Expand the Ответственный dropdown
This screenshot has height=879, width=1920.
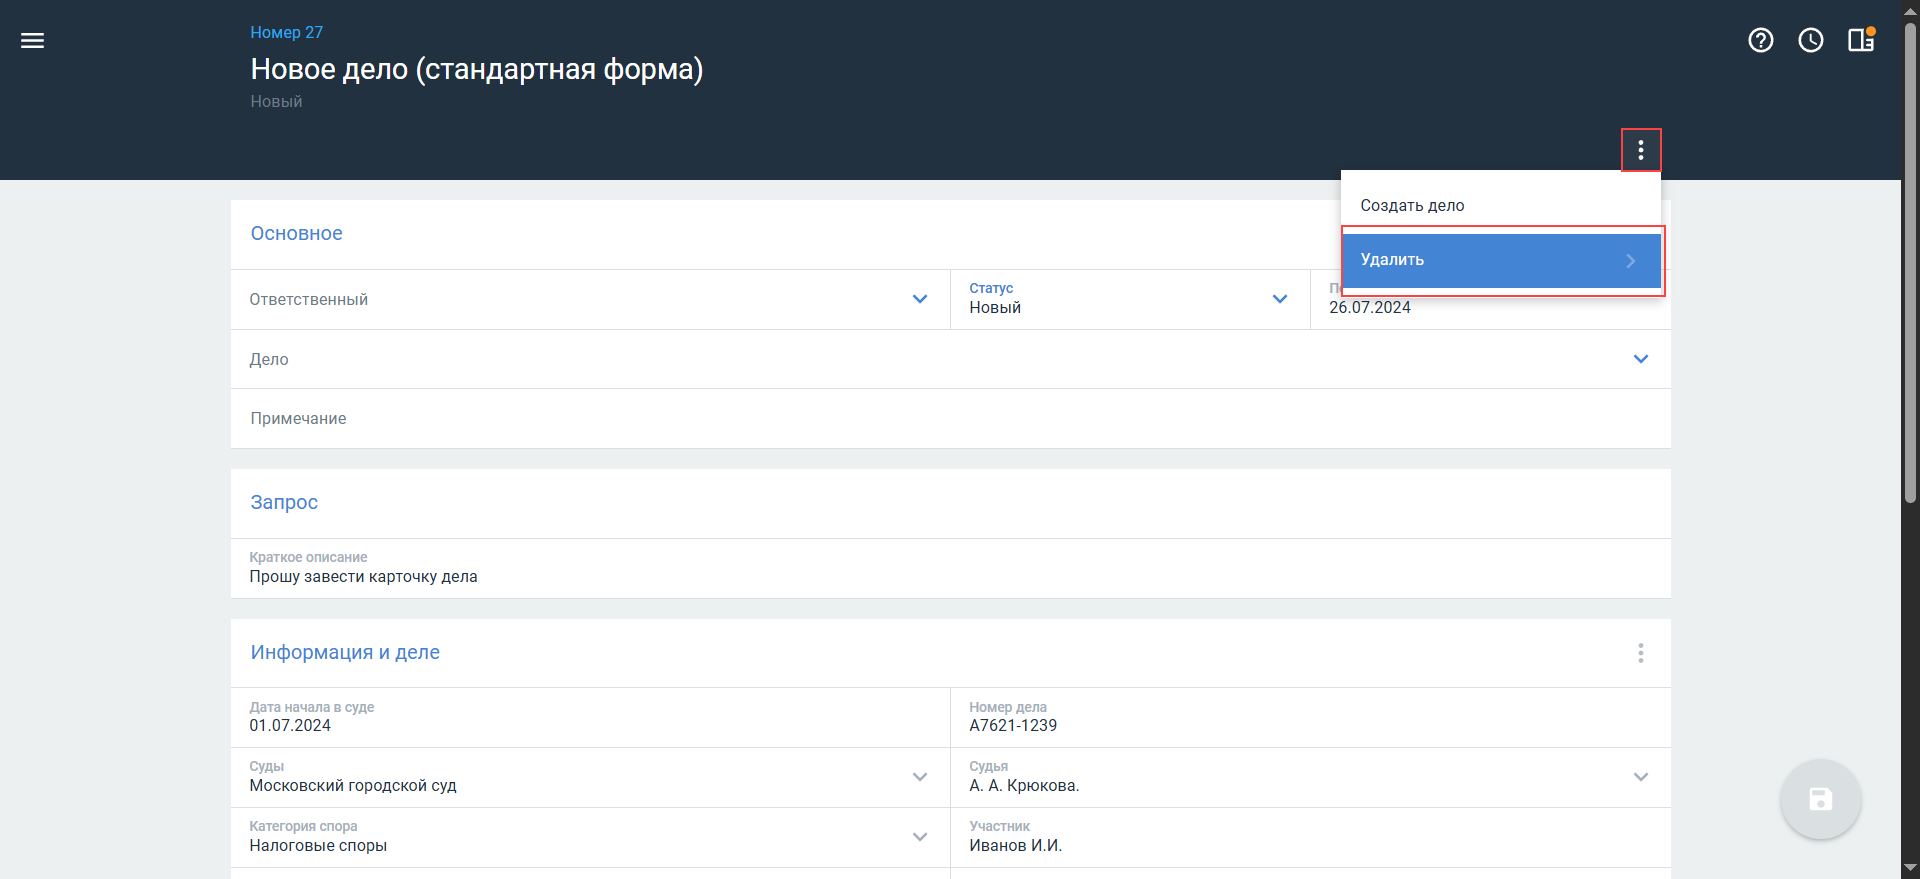coord(919,299)
